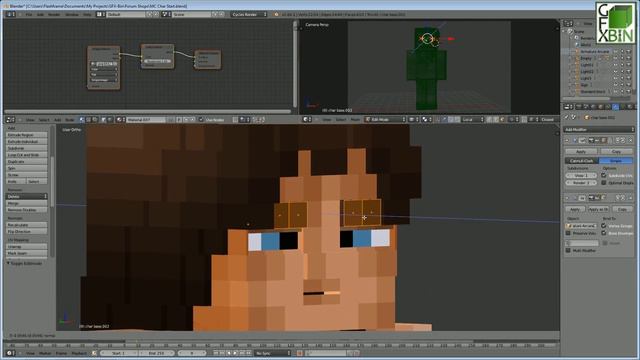This screenshot has width=640, height=360.
Task: Click the Info editor type icon
Action: [10, 14]
